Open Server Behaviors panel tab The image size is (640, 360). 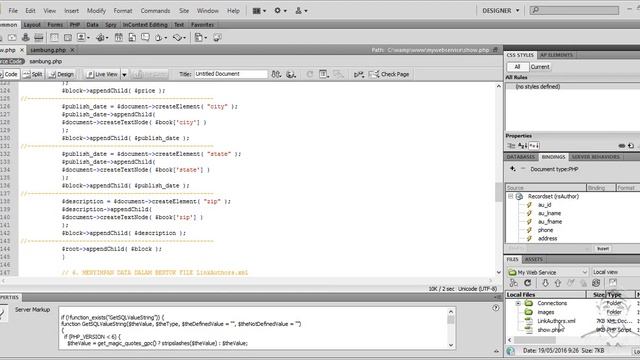click(595, 157)
